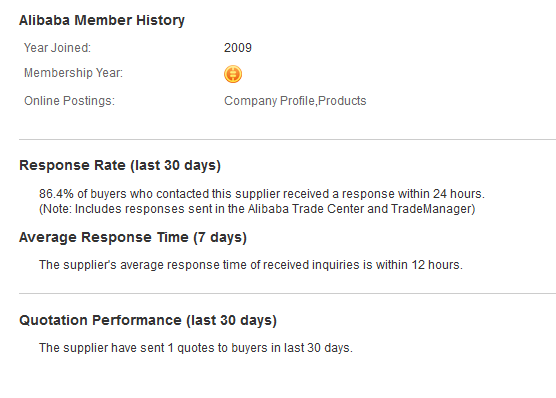Viewport: 556px width, 398px height.
Task: Click the gold Membership Year badge icon
Action: click(233, 74)
